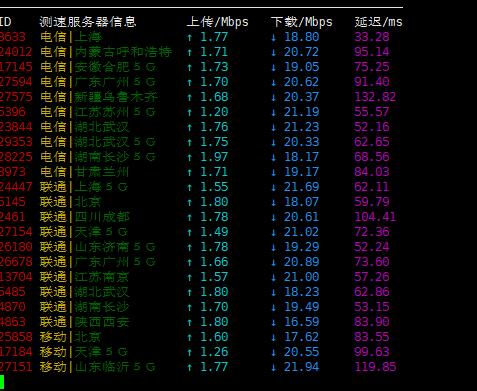The width and height of the screenshot is (477, 391).
Task: Select the 电信 安徽合肥 5G server name
Action: click(x=98, y=67)
